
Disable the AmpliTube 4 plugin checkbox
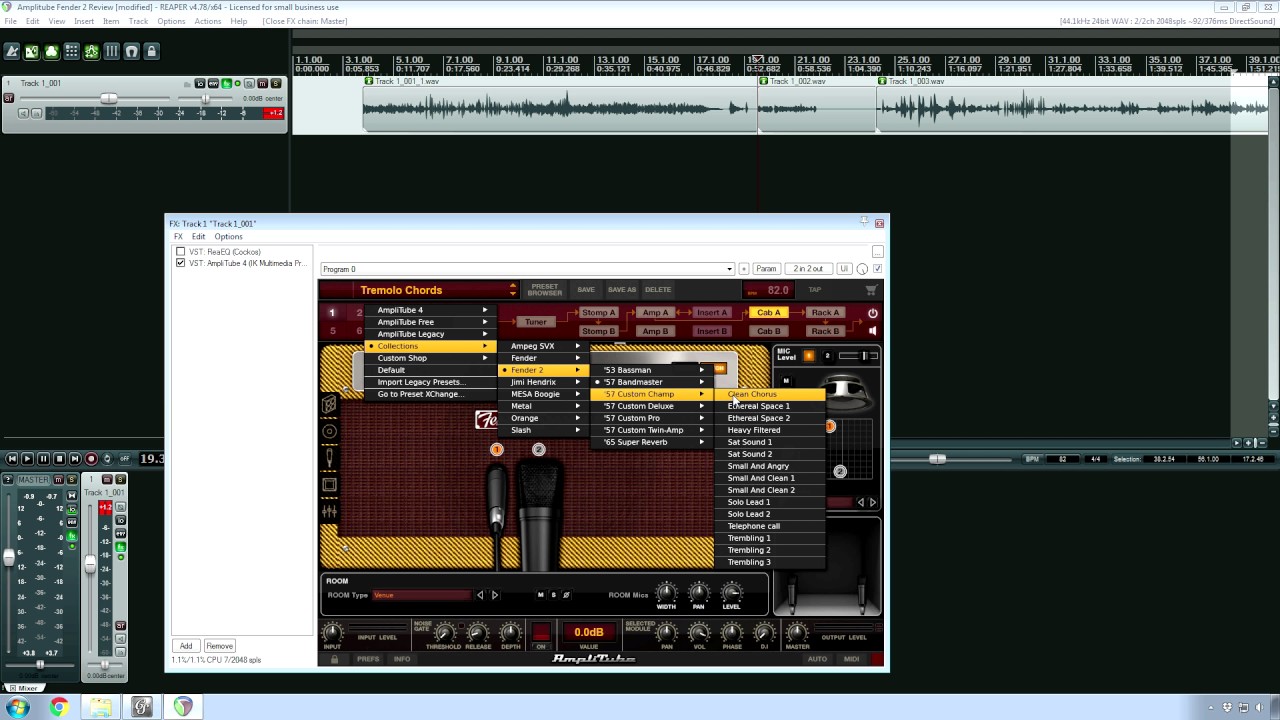180,263
